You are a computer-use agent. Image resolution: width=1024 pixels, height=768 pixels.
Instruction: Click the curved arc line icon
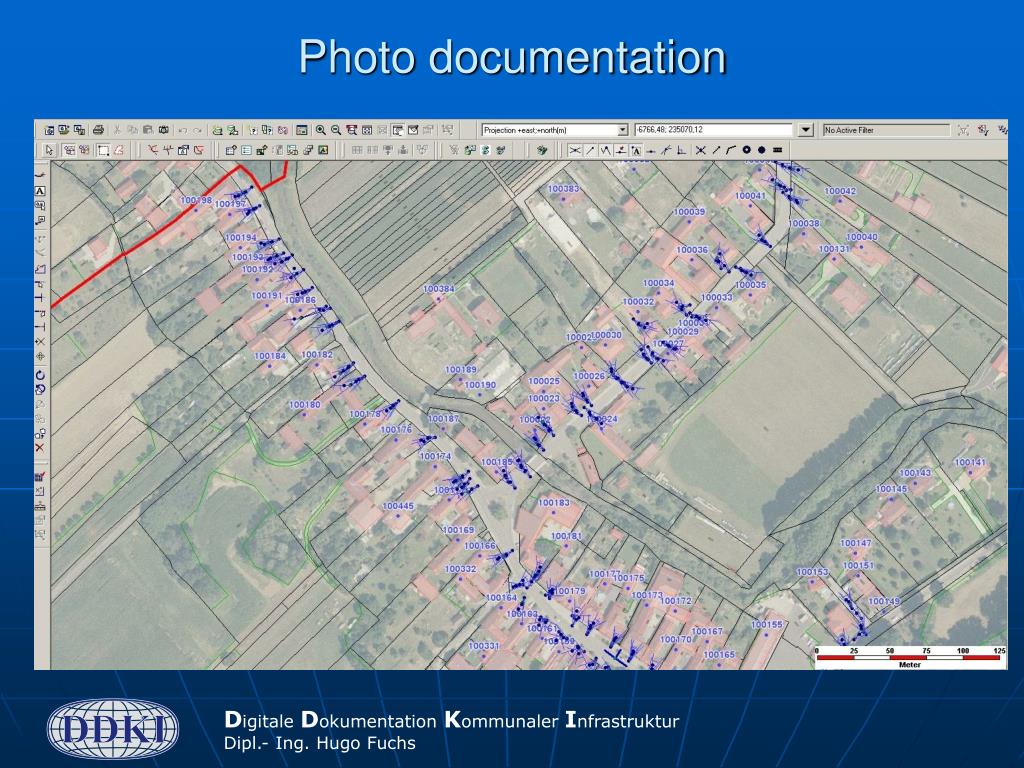click(x=731, y=150)
